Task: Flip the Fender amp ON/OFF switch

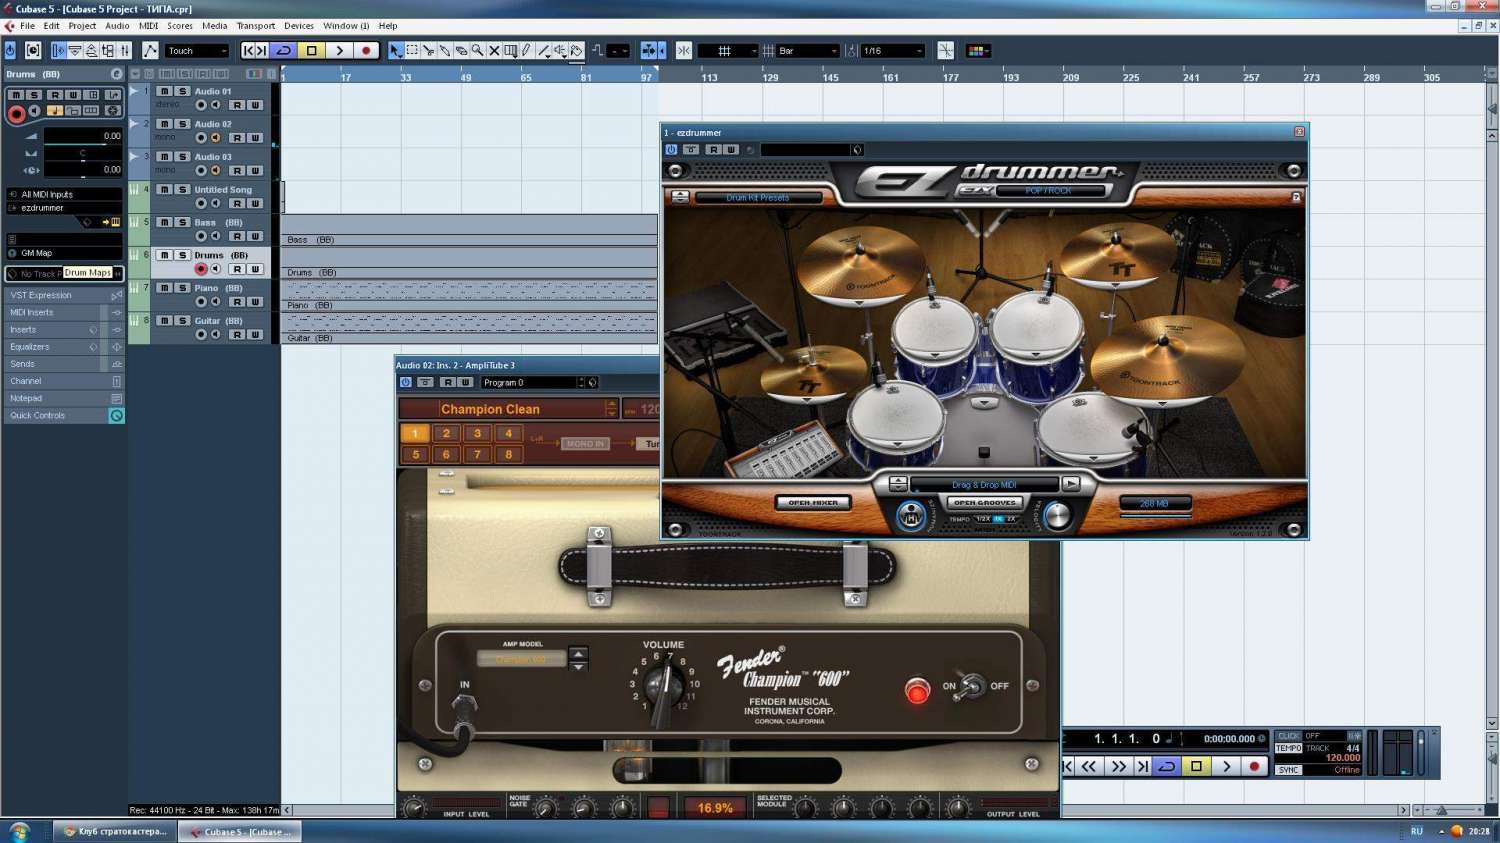Action: point(968,686)
